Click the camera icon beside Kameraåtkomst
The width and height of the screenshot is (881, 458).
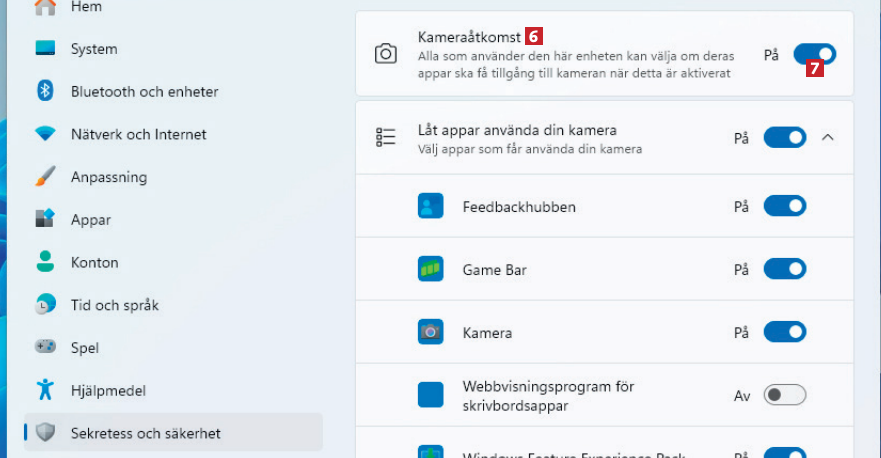tap(386, 54)
